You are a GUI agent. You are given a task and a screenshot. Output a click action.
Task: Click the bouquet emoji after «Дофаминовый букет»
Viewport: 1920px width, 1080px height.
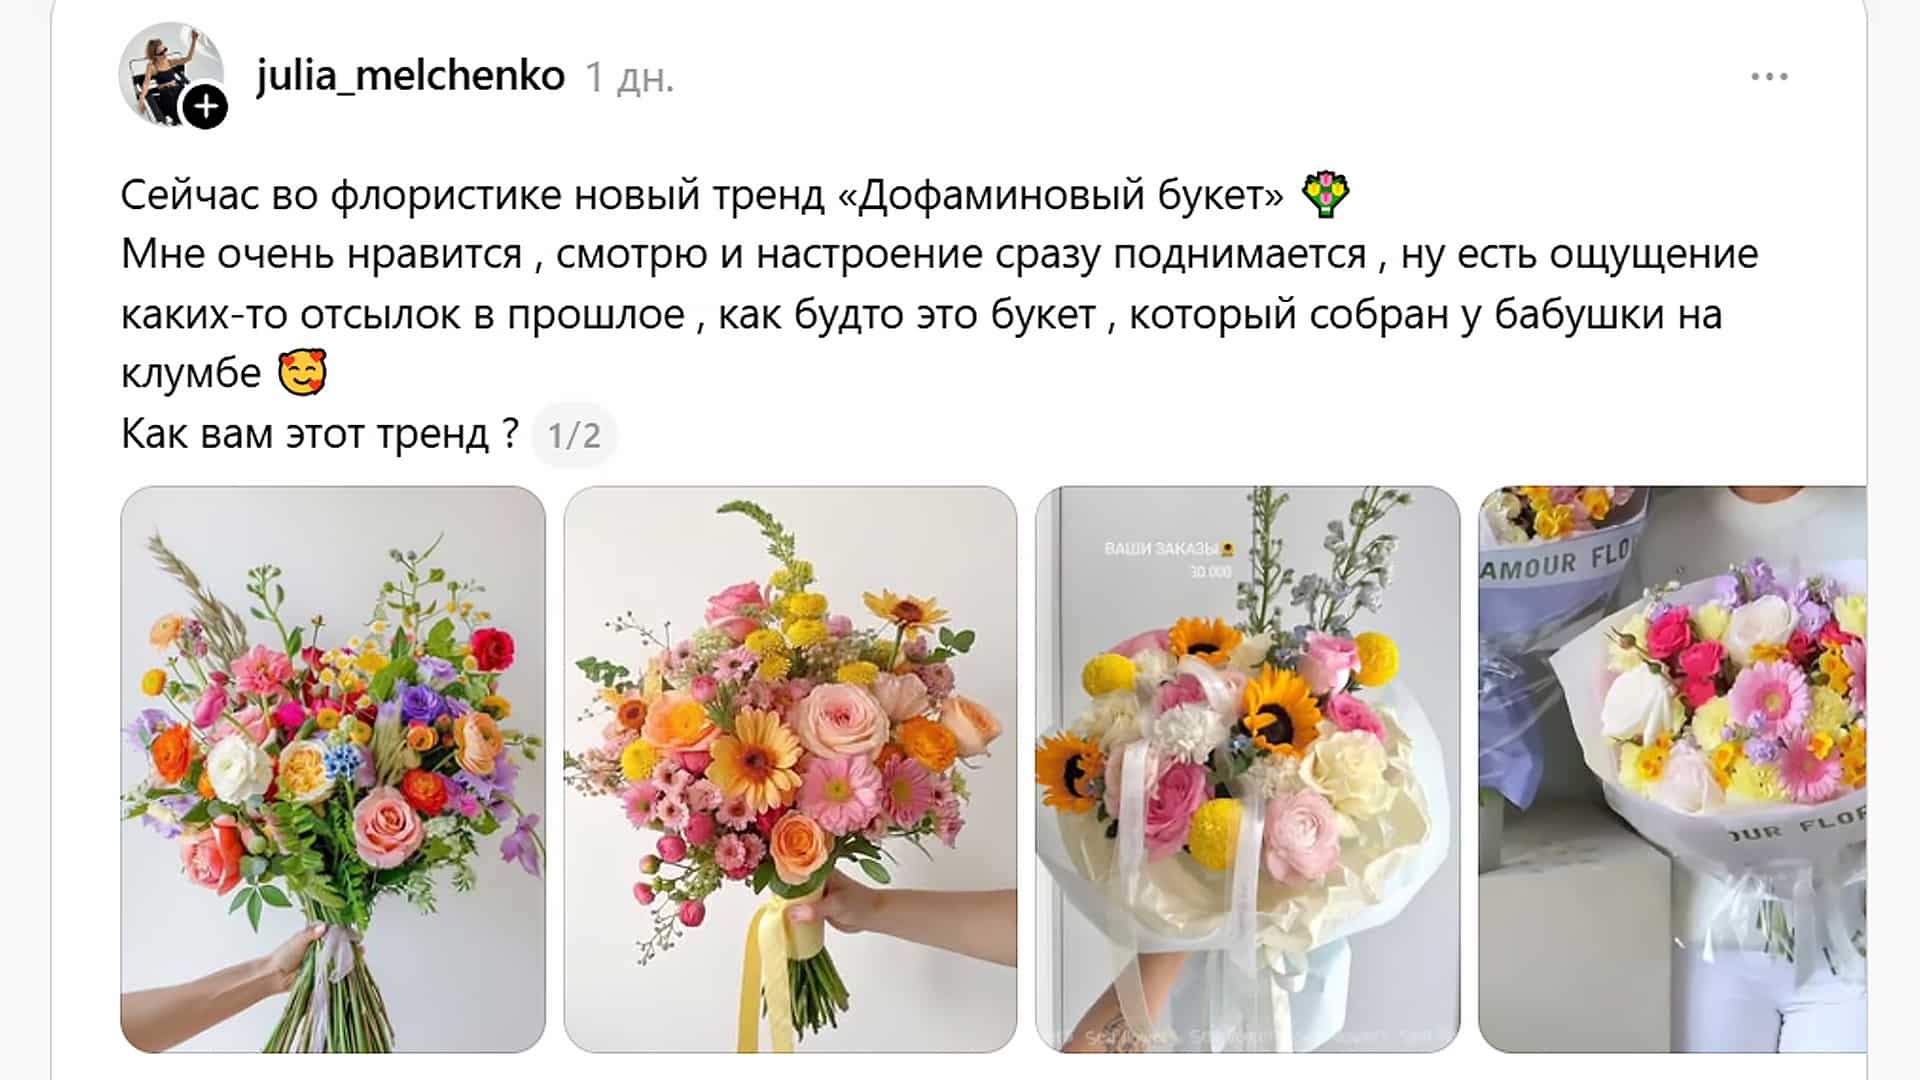point(1326,194)
